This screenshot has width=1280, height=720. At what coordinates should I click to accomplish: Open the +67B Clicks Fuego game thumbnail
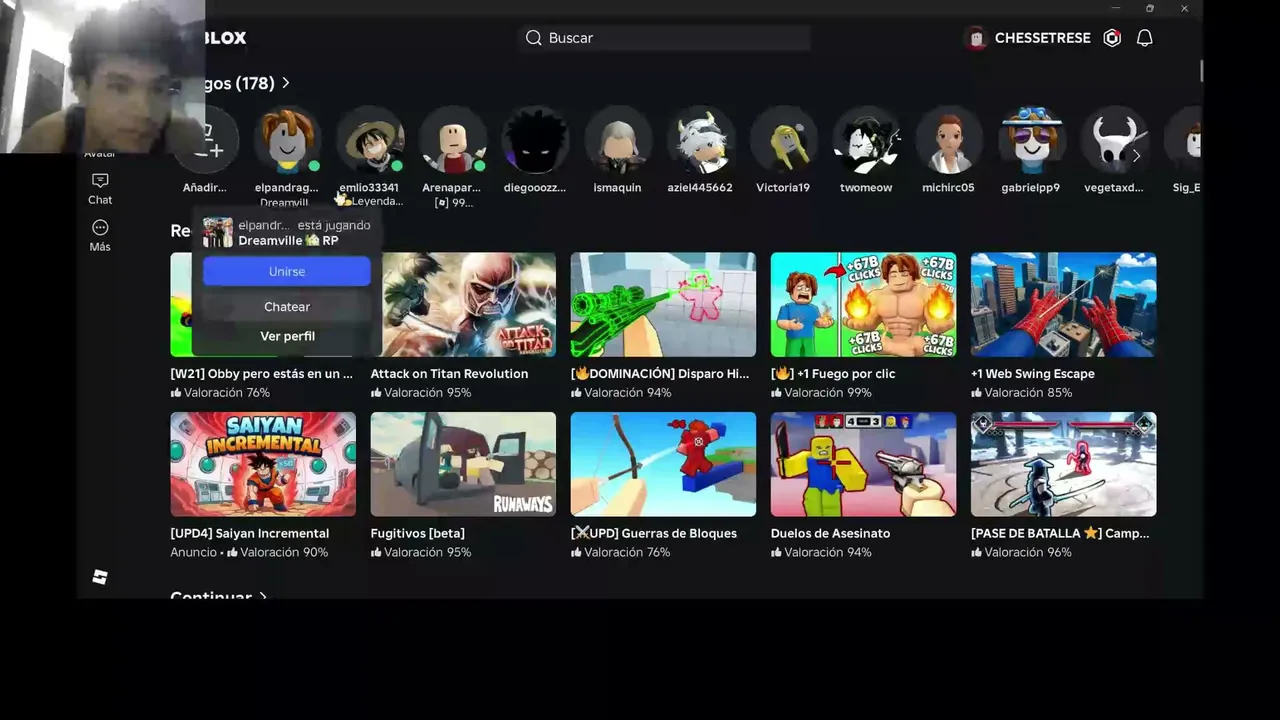[x=863, y=304]
